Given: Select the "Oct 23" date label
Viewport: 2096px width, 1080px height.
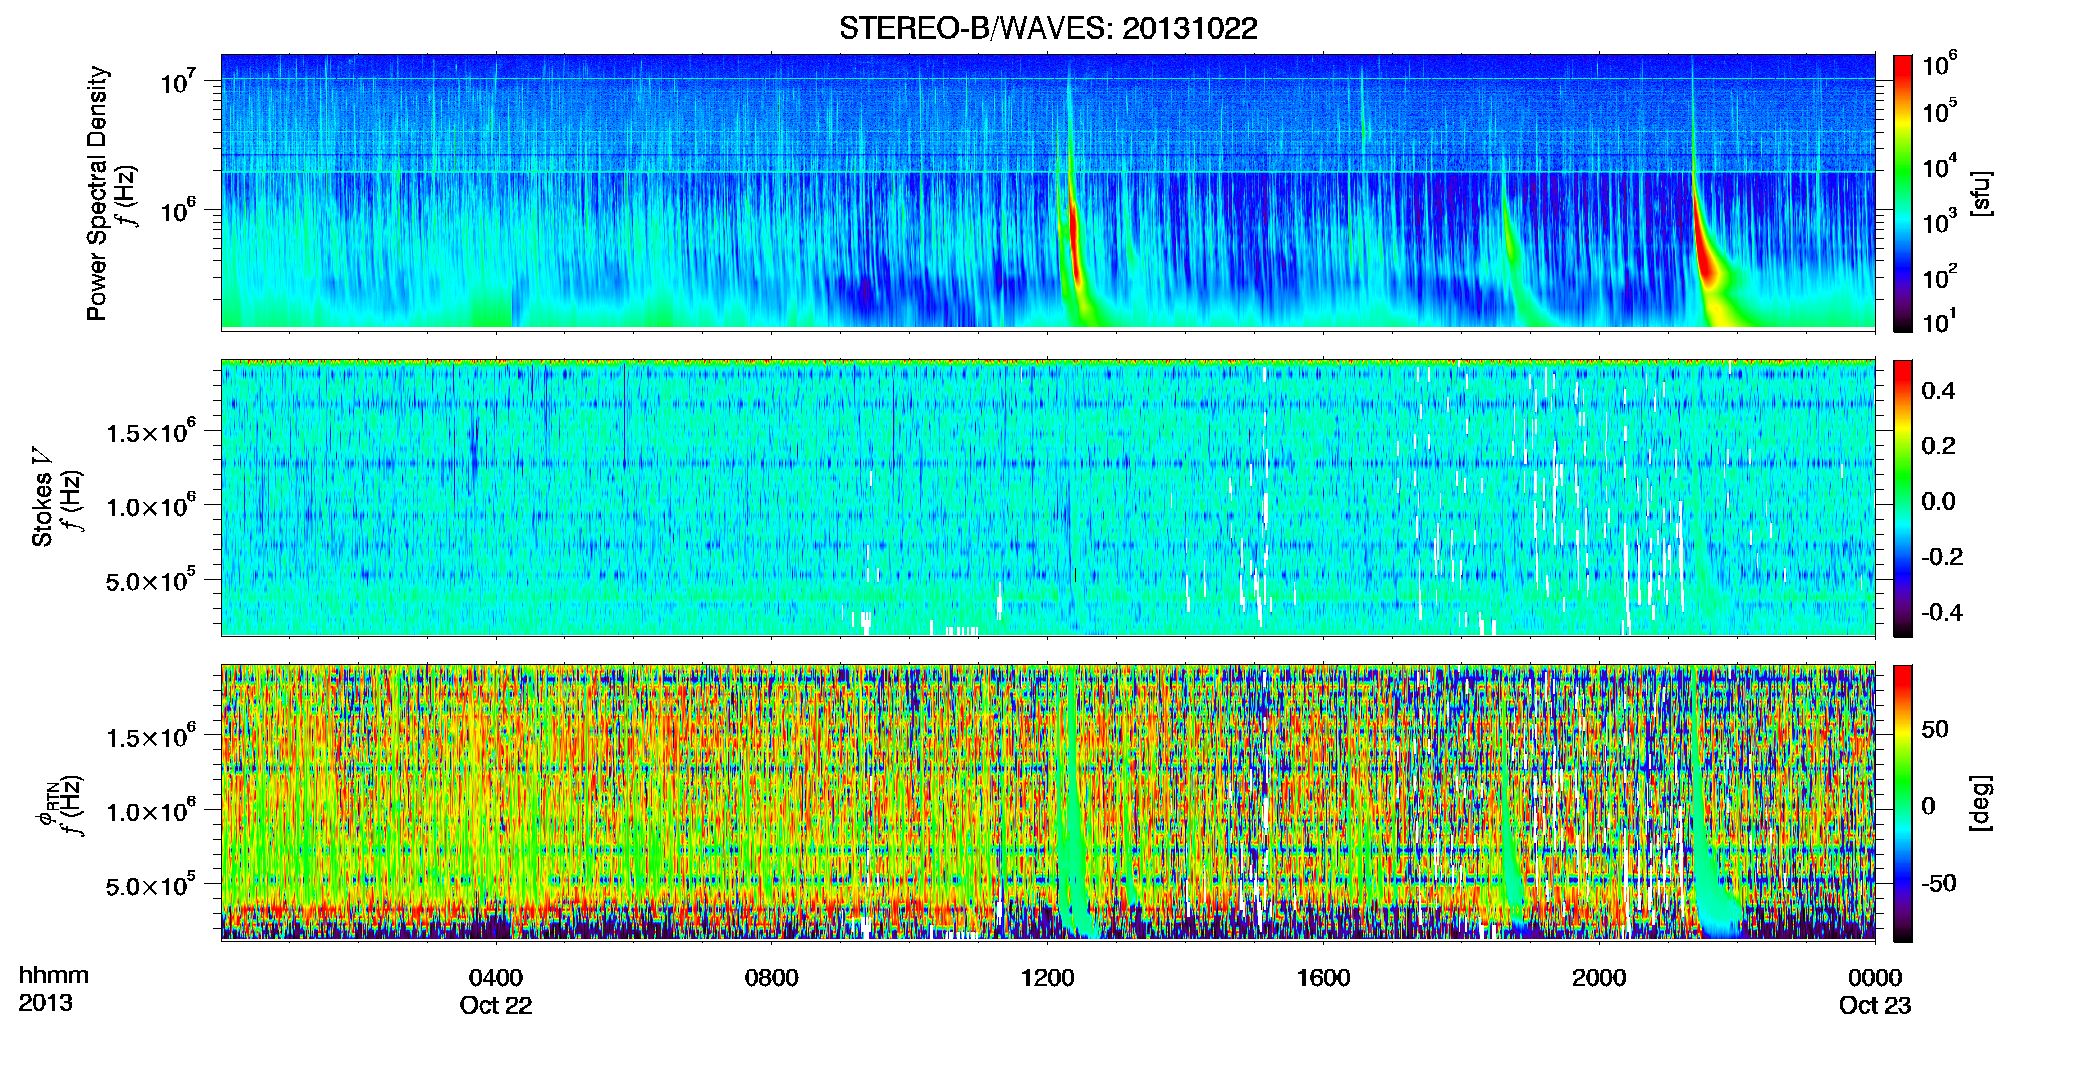Looking at the screenshot, I should [x=1875, y=1006].
